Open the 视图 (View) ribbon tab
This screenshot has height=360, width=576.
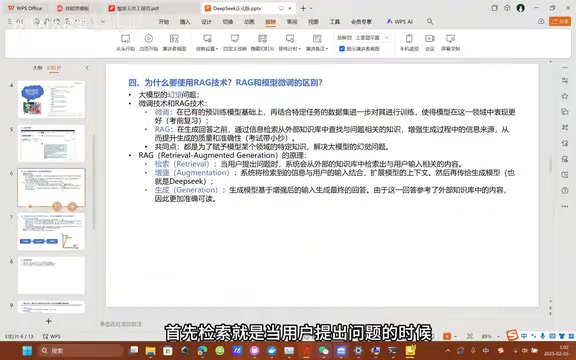[x=313, y=22]
